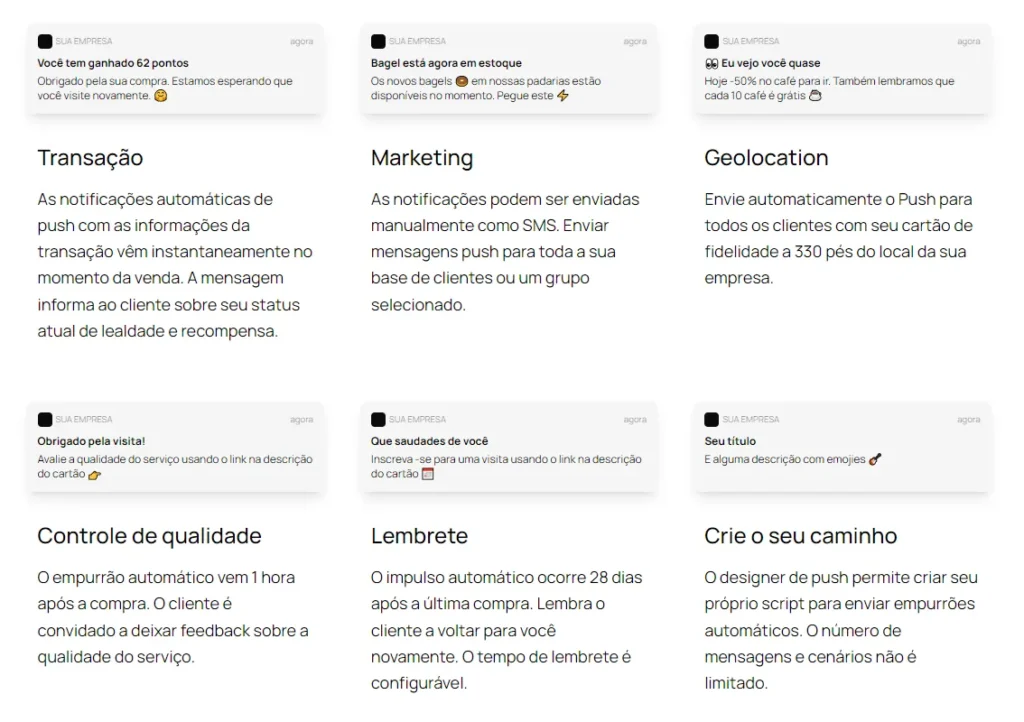This screenshot has height=722, width=1024.
Task: Click the black app icon in the Geolocation notification
Action: tap(711, 42)
